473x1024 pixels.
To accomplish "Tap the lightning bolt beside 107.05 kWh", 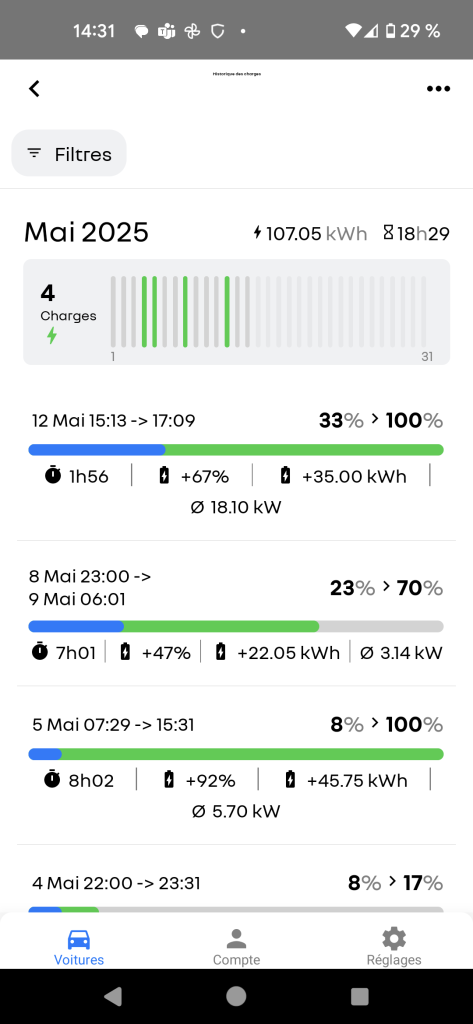I will (x=257, y=232).
